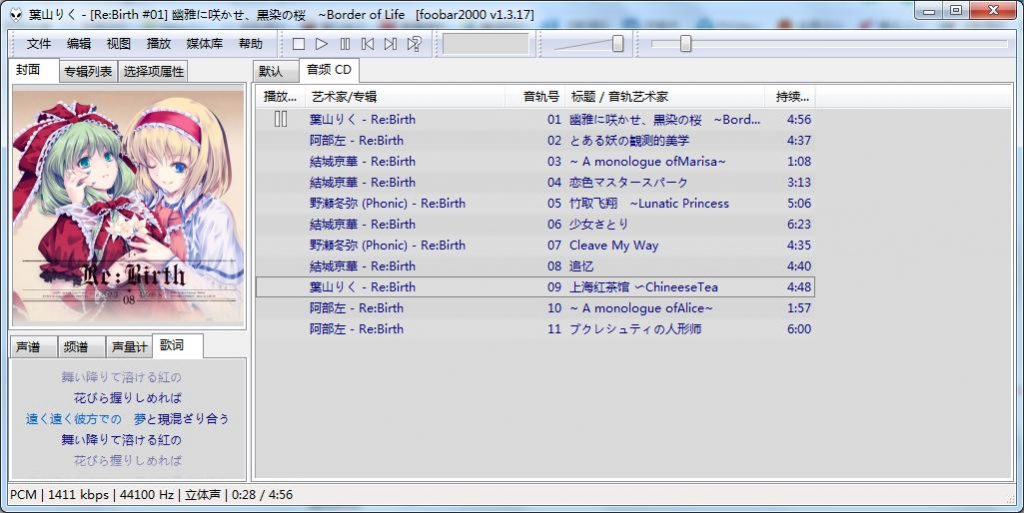Open the 帮助 menu
This screenshot has height=513, width=1024.
[x=250, y=44]
